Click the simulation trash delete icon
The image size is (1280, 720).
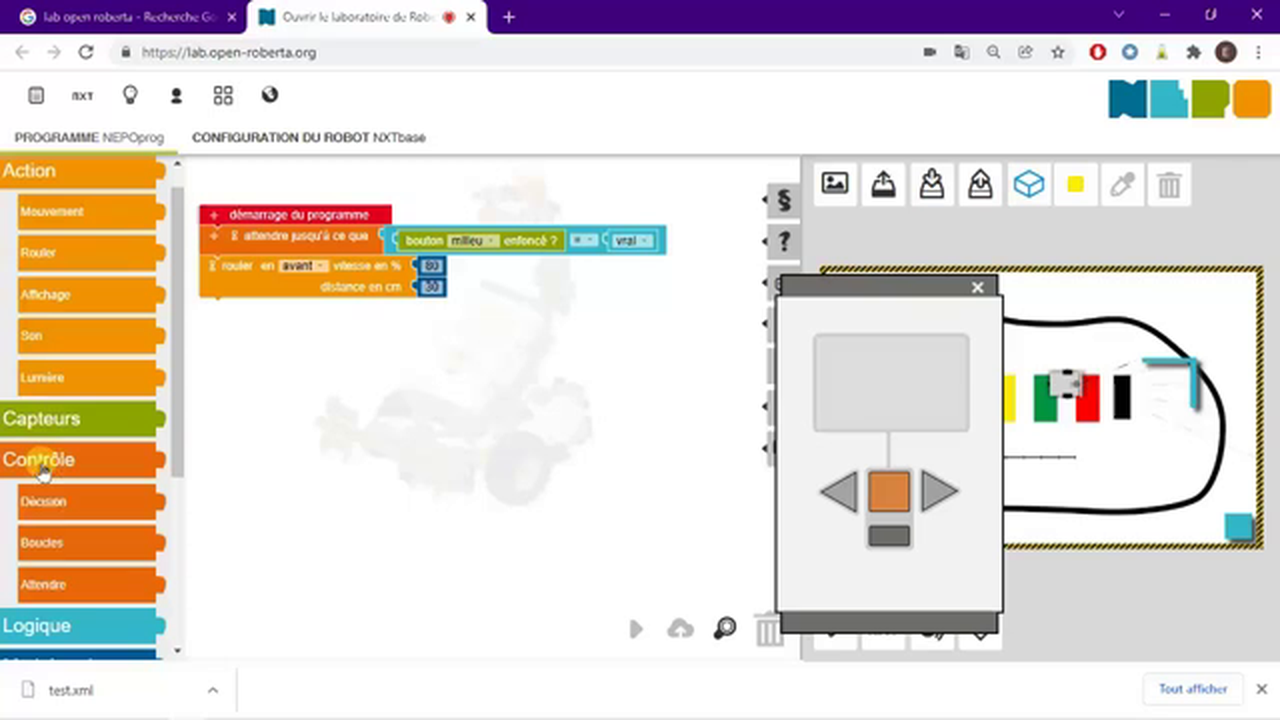click(x=1169, y=184)
